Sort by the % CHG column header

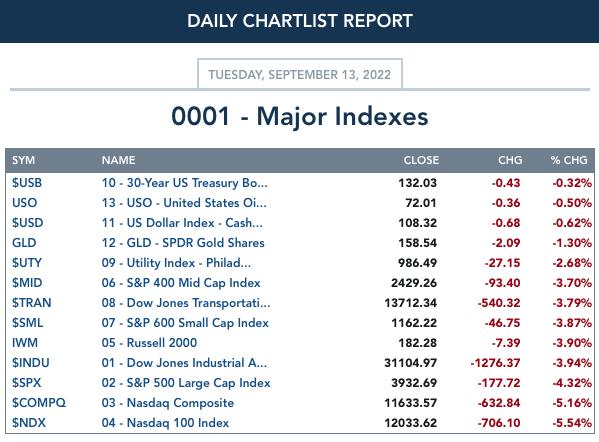(569, 160)
